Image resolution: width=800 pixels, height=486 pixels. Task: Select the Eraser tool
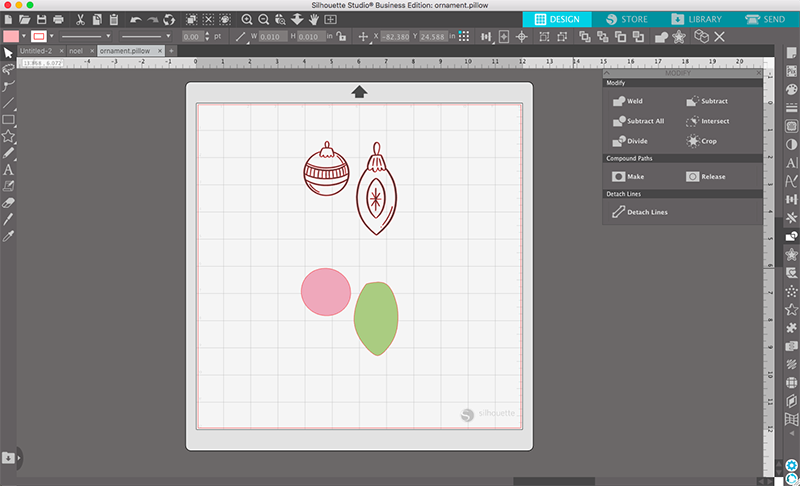click(x=8, y=203)
